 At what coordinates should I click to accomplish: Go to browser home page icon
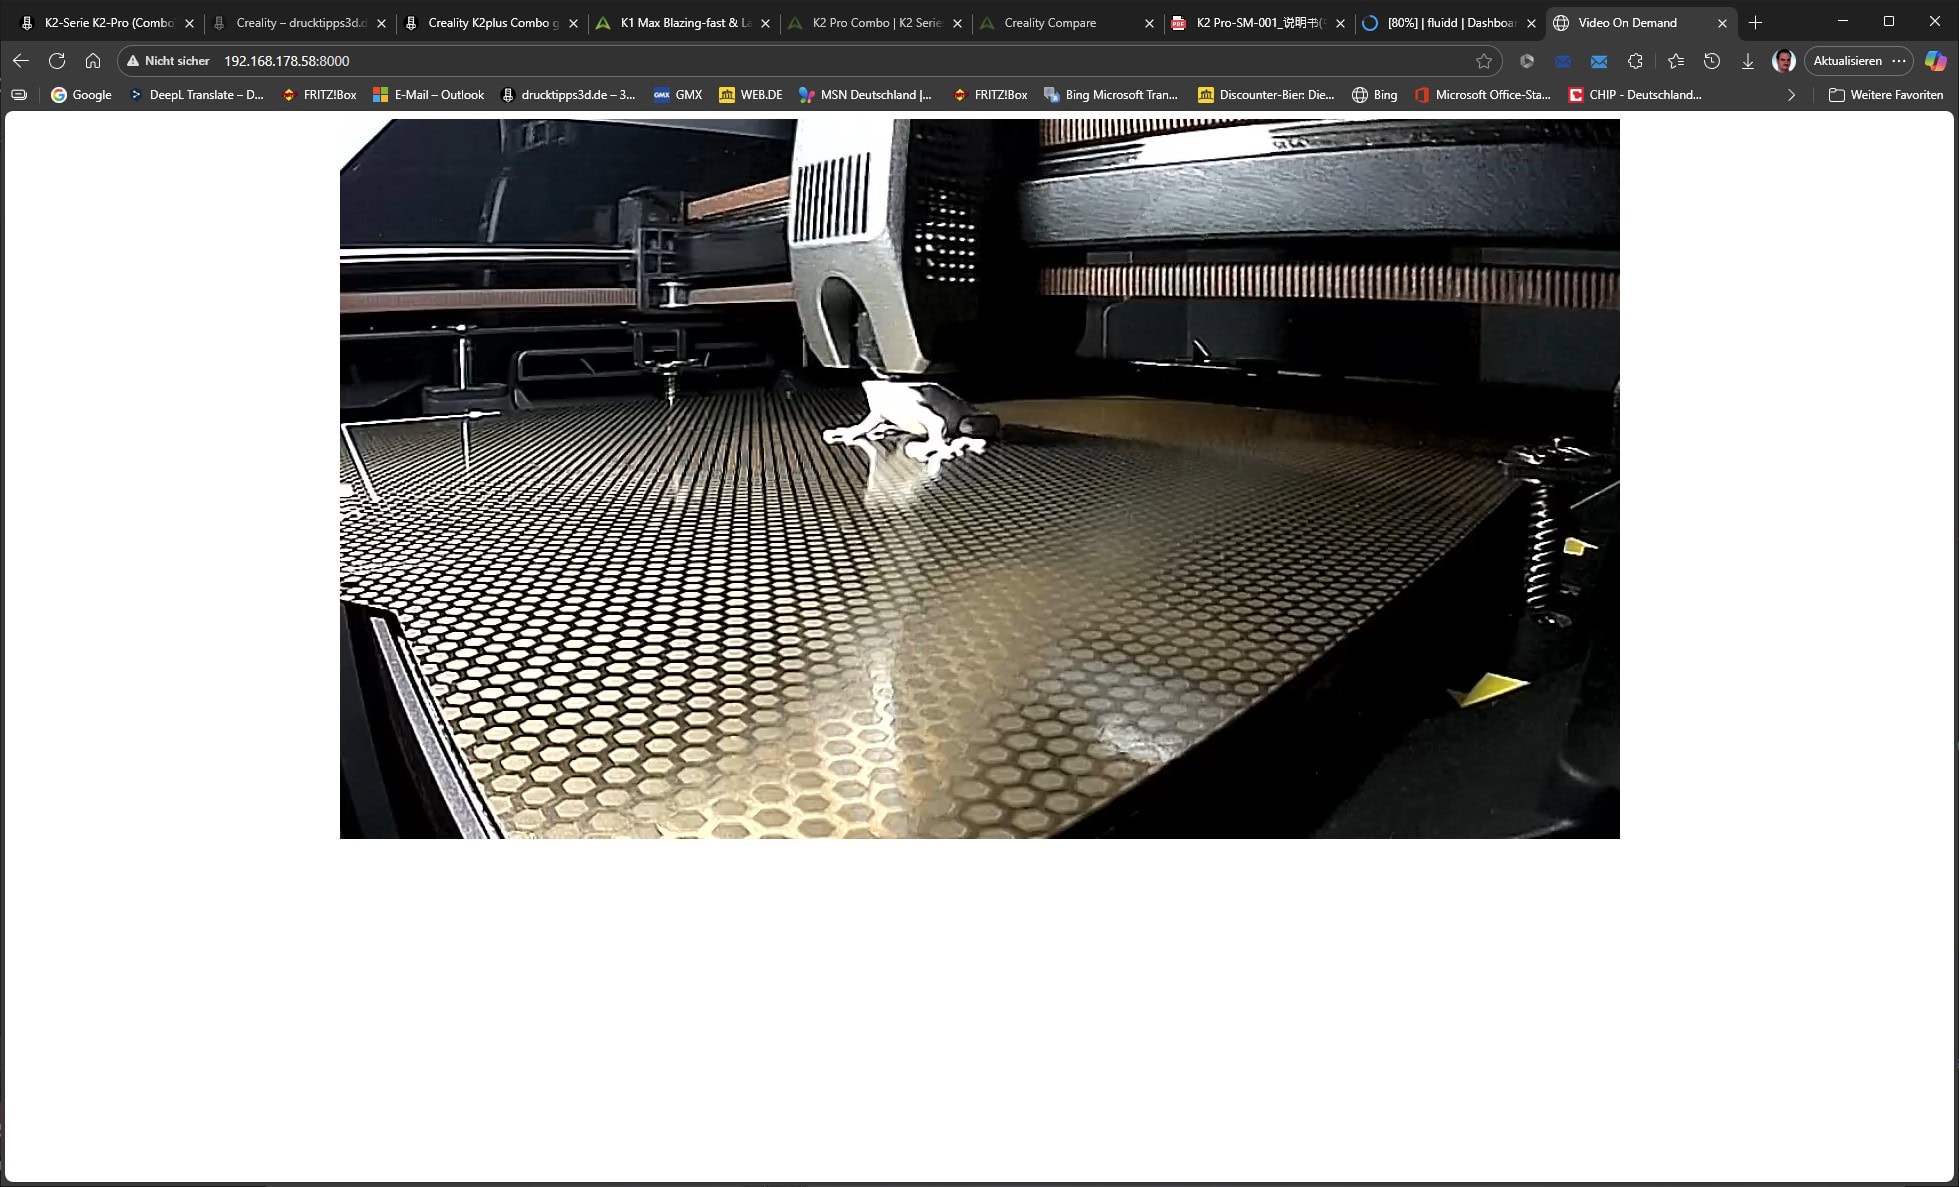pos(93,61)
